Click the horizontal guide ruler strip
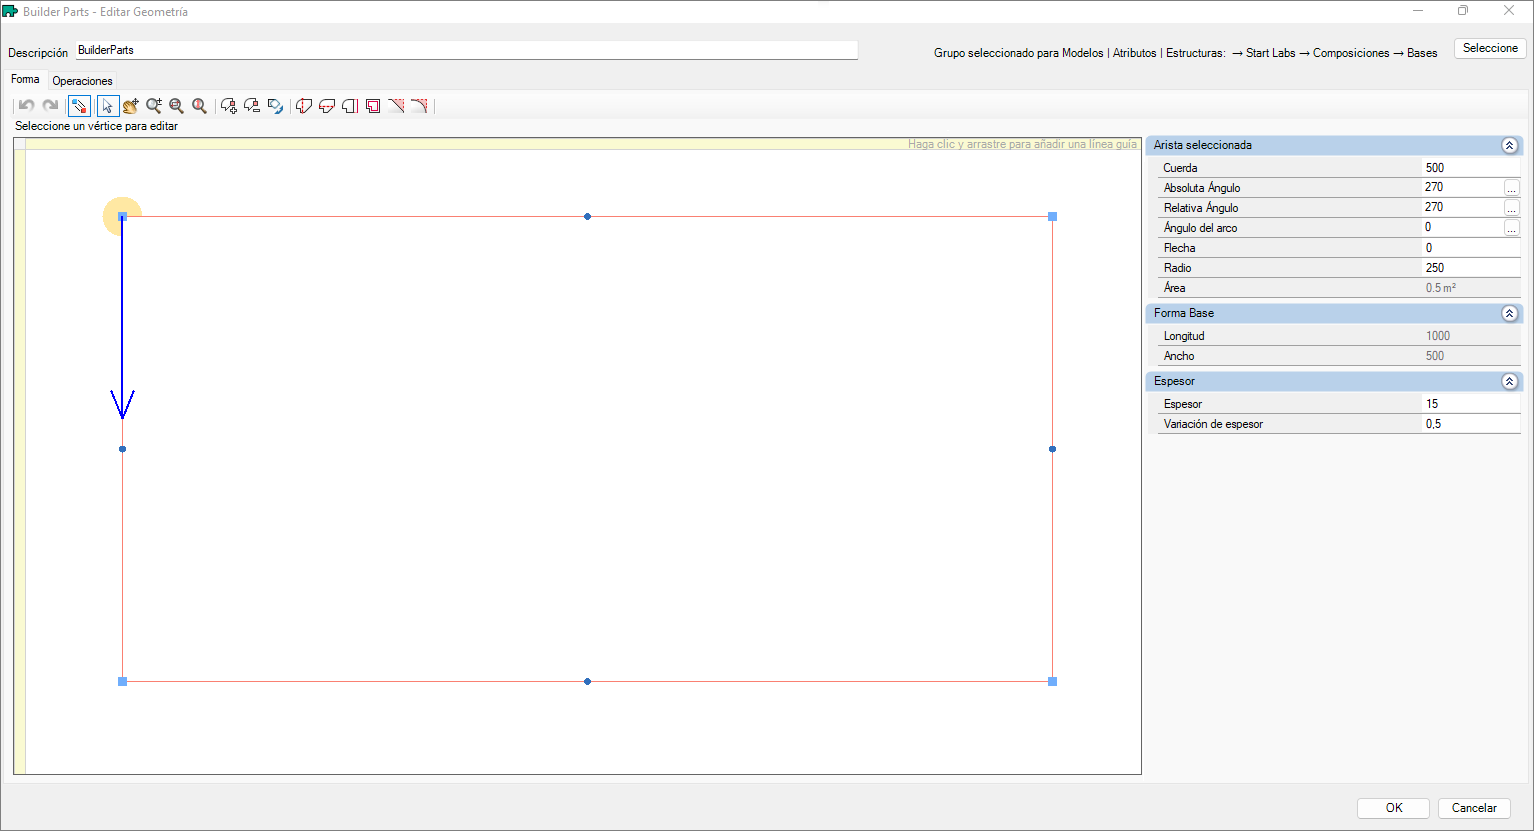 coord(583,144)
